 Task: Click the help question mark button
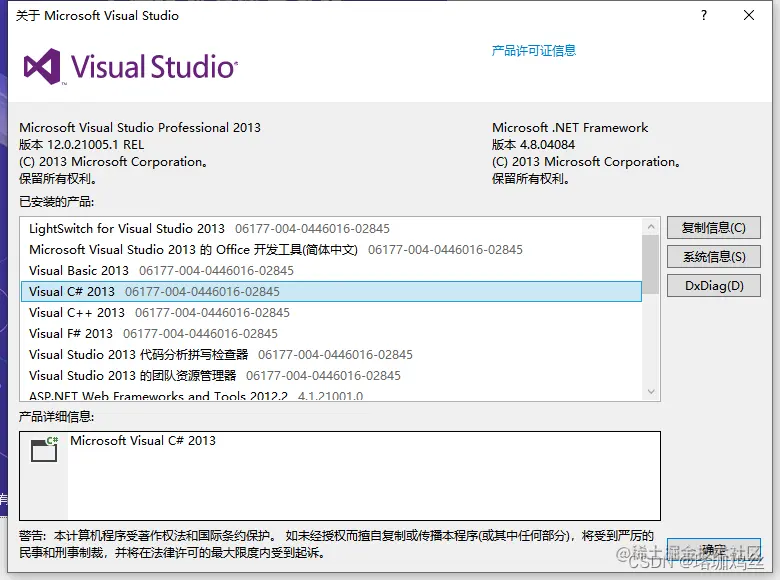(x=703, y=15)
